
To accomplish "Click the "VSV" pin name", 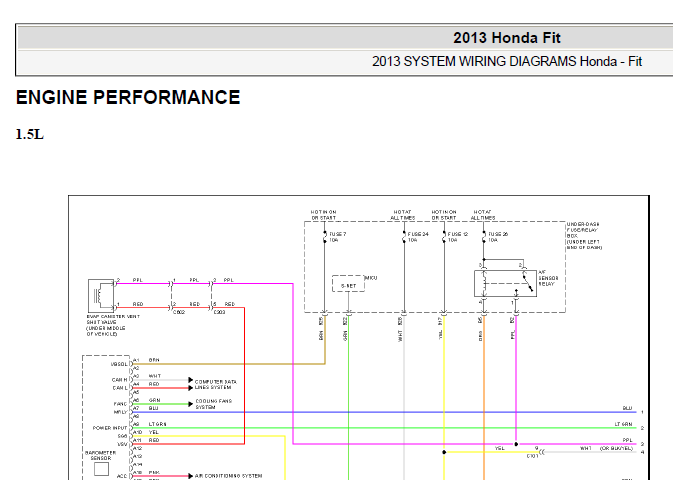I will click(122, 444).
